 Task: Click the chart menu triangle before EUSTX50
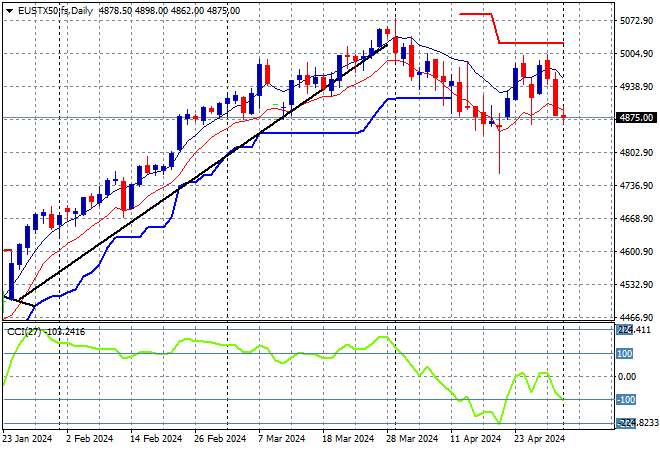coord(9,11)
